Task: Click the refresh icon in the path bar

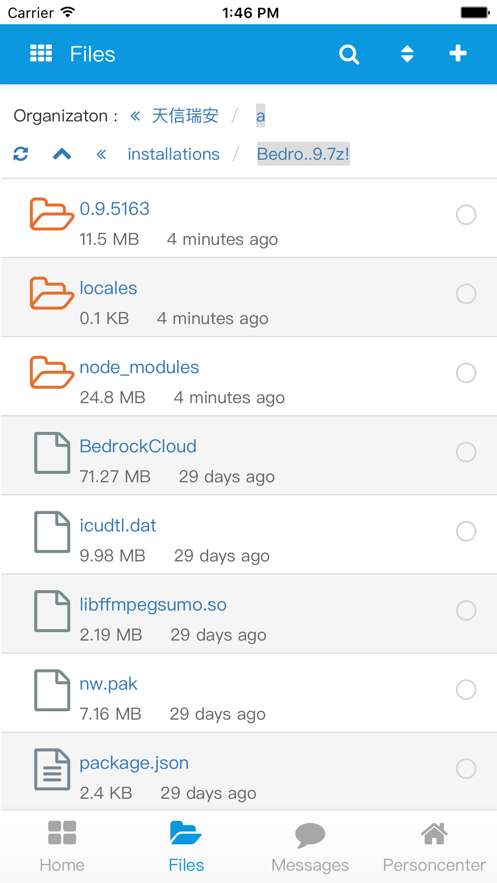Action: 21,154
